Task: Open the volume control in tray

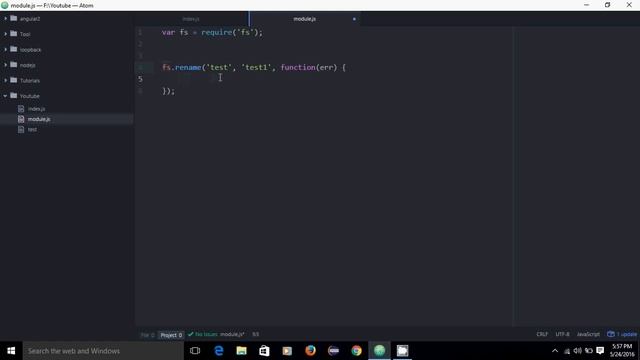Action: tap(577, 351)
